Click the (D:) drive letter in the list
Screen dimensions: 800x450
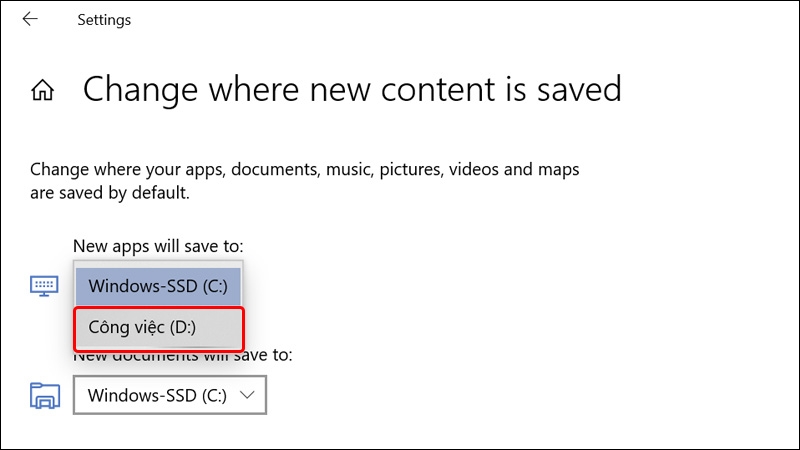coord(183,328)
